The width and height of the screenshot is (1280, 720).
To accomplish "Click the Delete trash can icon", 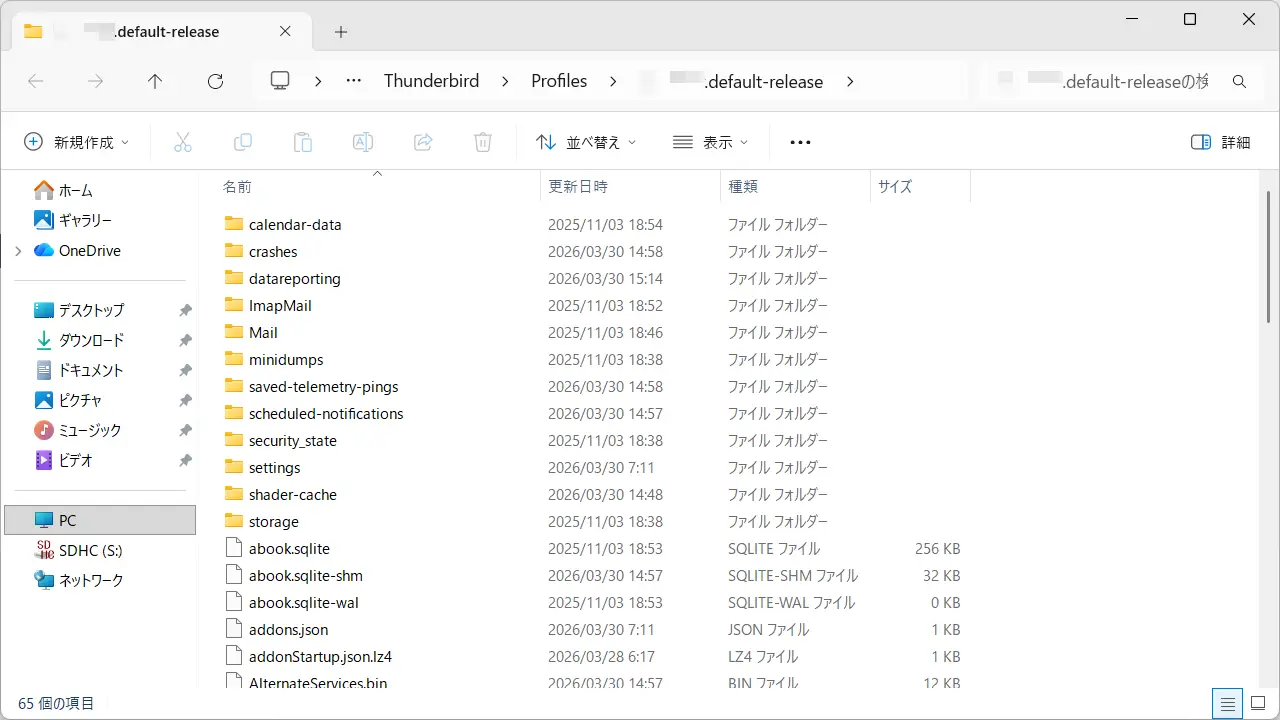I will (483, 142).
